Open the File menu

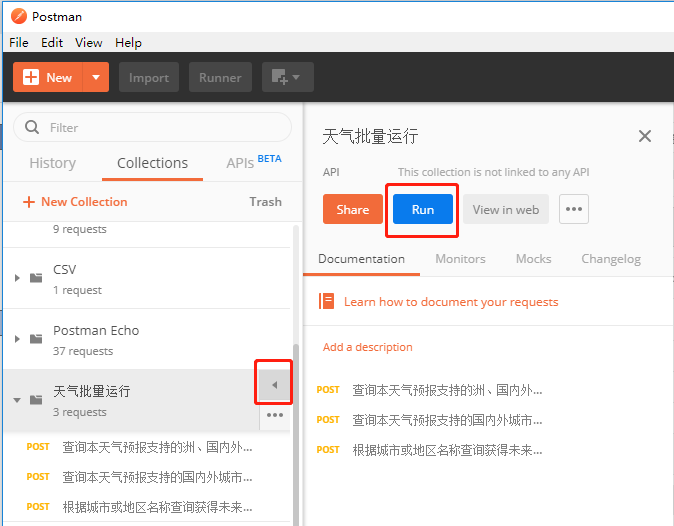18,43
